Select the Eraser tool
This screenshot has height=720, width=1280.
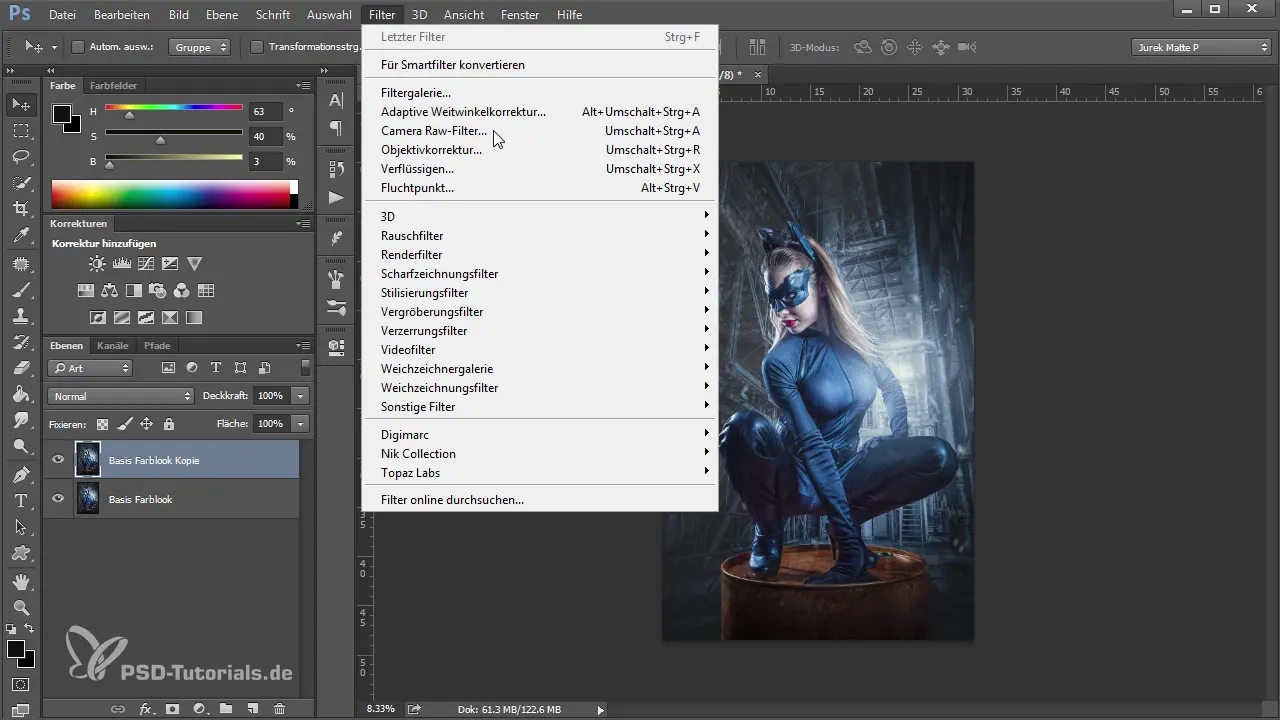point(21,368)
